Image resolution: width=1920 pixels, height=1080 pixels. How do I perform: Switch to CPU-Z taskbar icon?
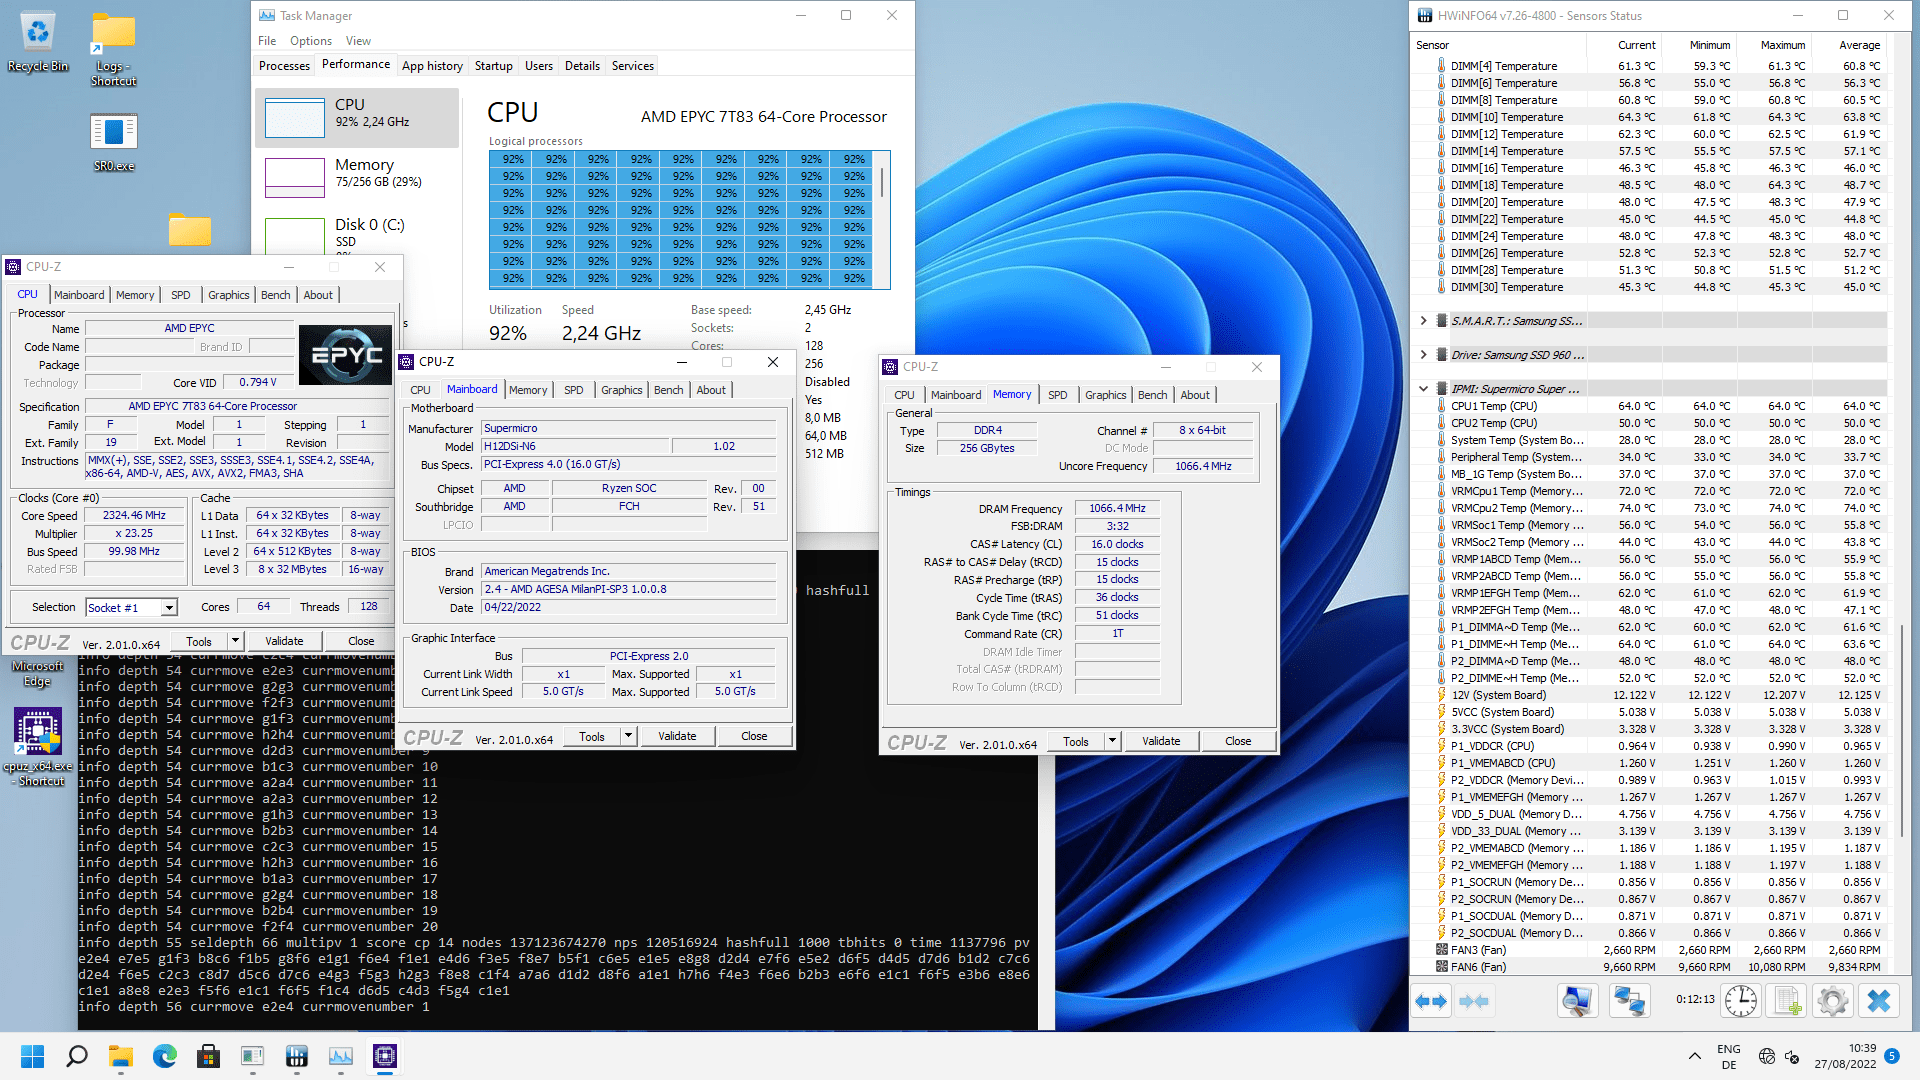click(x=384, y=1056)
